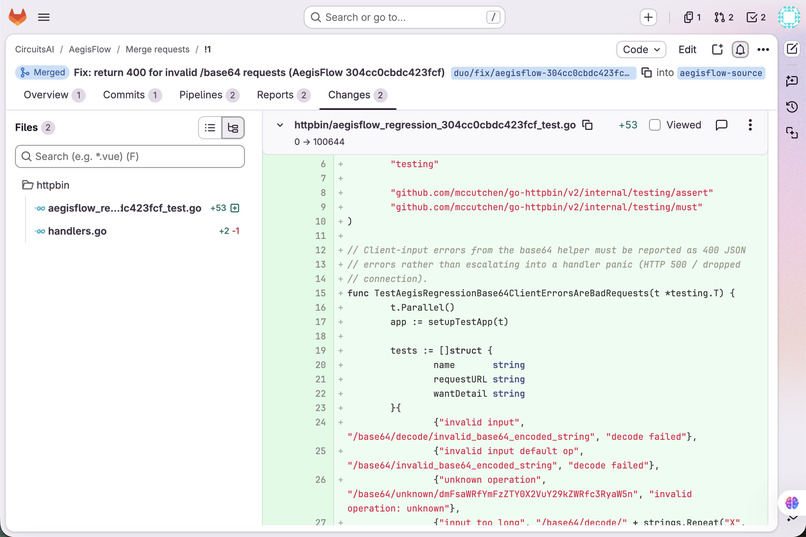Viewport: 806px width, 537px height.
Task: Copy the source branch name
Action: [x=647, y=72]
